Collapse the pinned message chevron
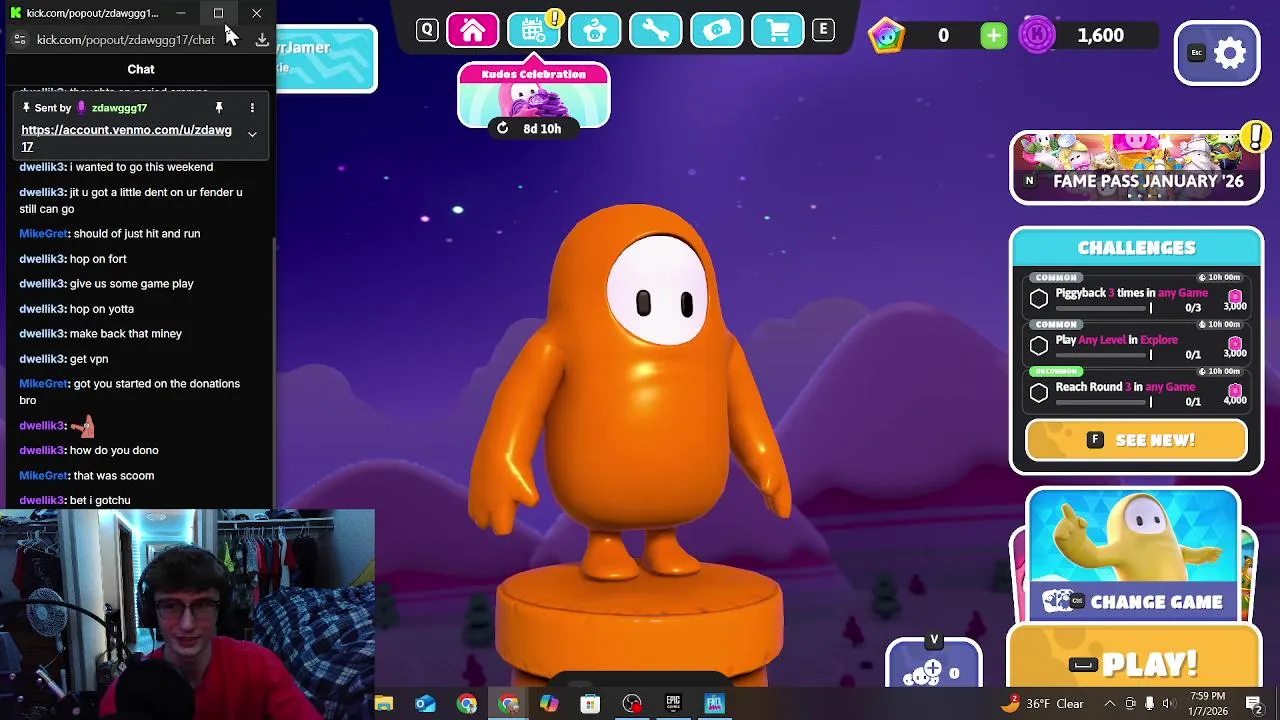This screenshot has height=720, width=1280. [x=252, y=134]
